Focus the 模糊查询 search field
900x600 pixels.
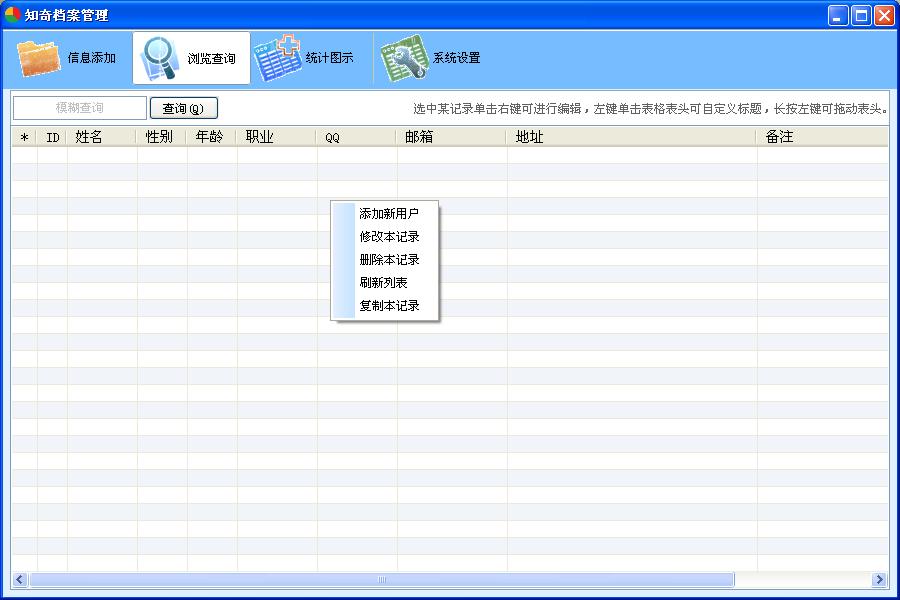point(80,108)
